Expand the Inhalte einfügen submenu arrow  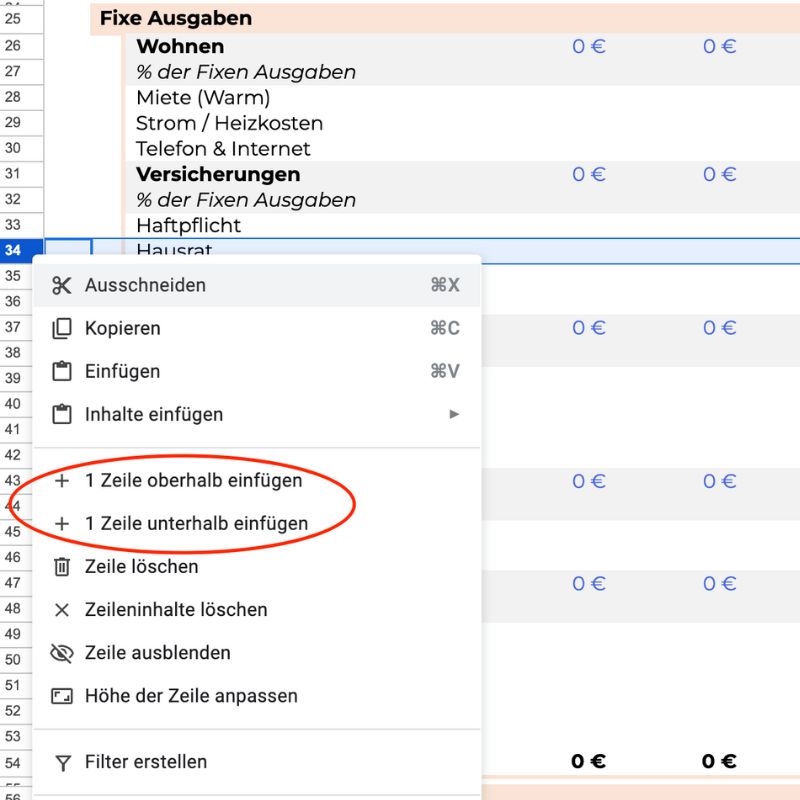(x=455, y=414)
